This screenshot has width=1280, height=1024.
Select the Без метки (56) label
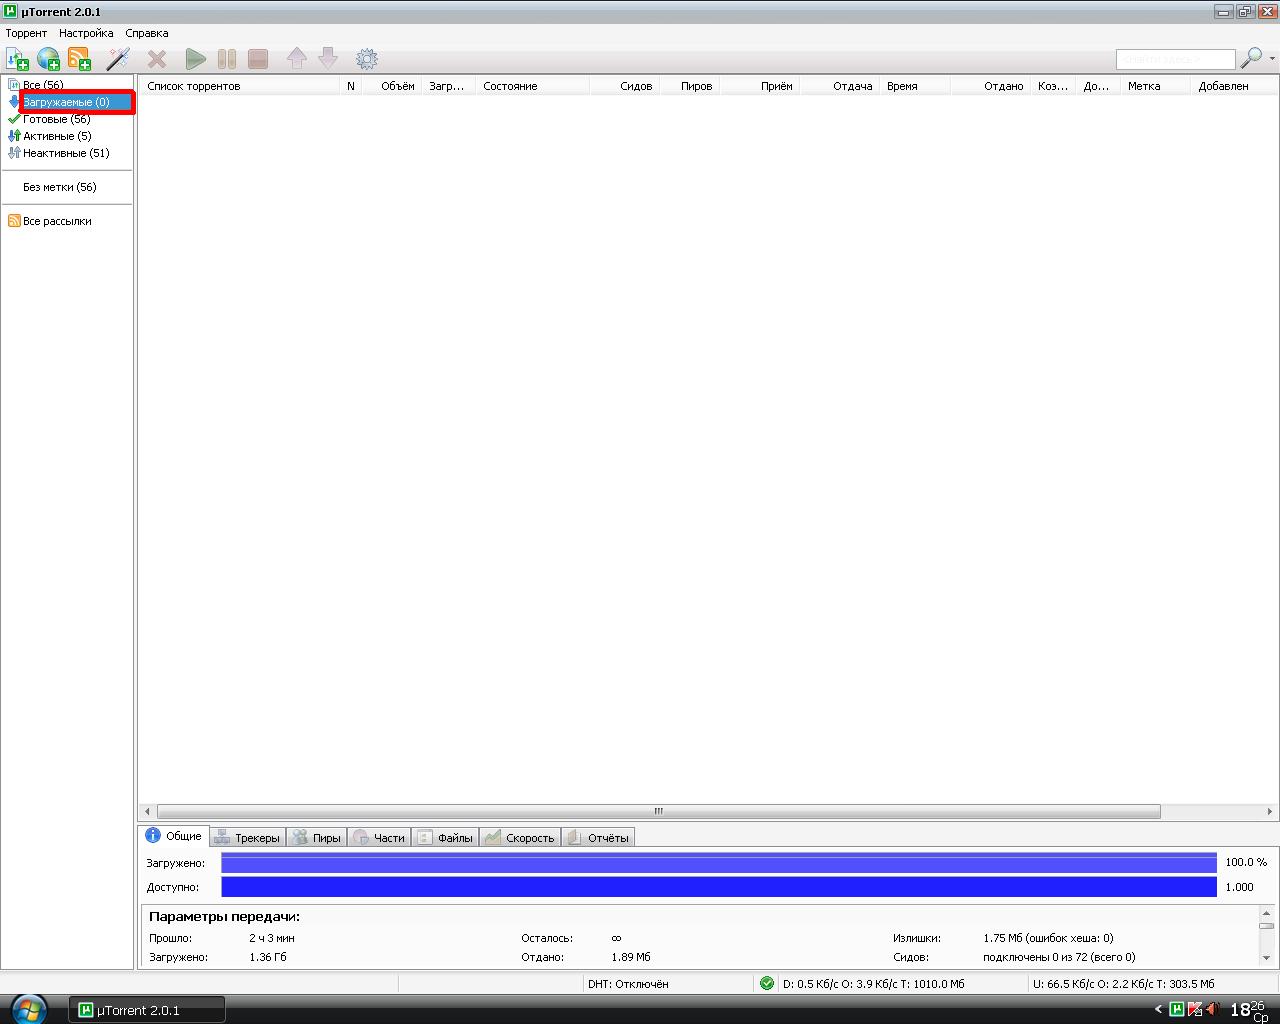(60, 187)
